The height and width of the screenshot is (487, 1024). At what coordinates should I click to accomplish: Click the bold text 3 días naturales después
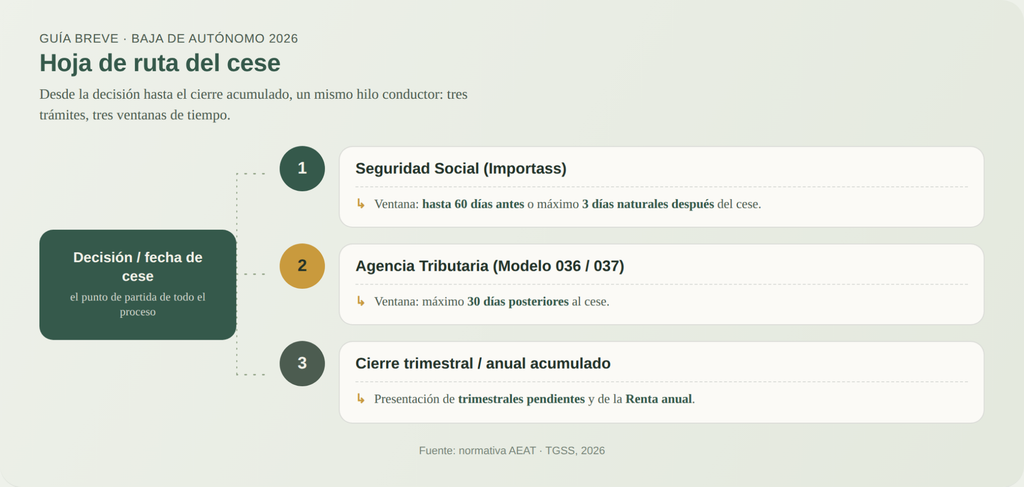coord(648,204)
